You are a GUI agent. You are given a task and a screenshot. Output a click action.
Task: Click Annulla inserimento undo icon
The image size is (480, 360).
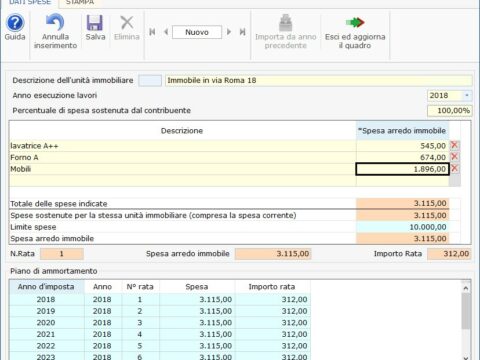[x=55, y=23]
